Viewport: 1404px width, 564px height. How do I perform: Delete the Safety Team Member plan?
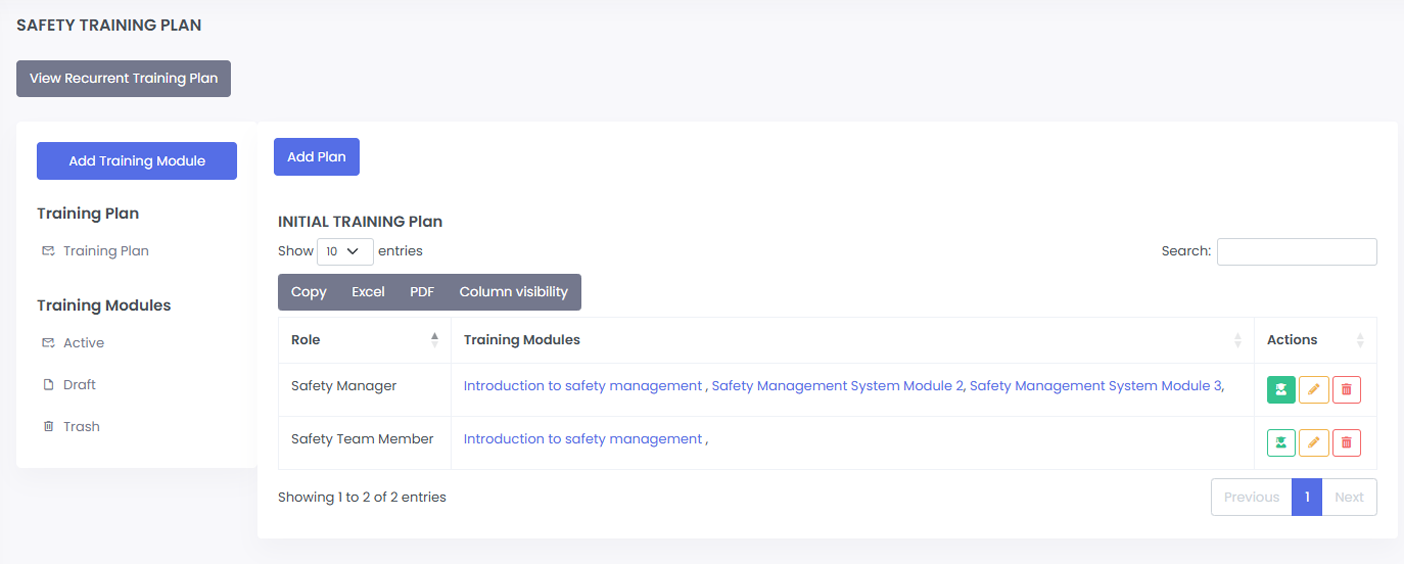(1346, 442)
